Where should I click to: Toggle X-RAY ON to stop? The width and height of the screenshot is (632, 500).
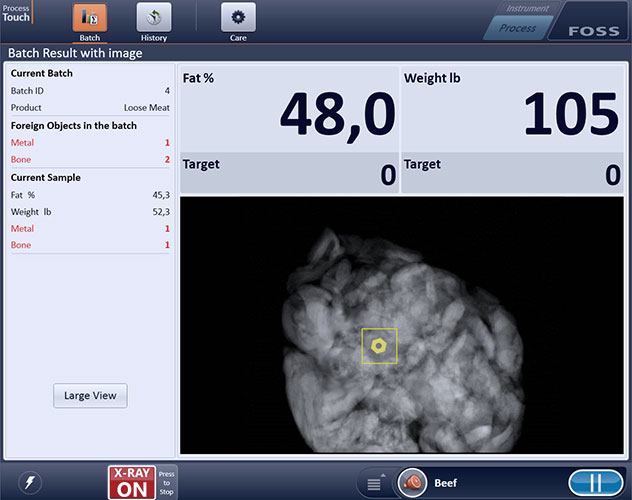click(x=132, y=483)
